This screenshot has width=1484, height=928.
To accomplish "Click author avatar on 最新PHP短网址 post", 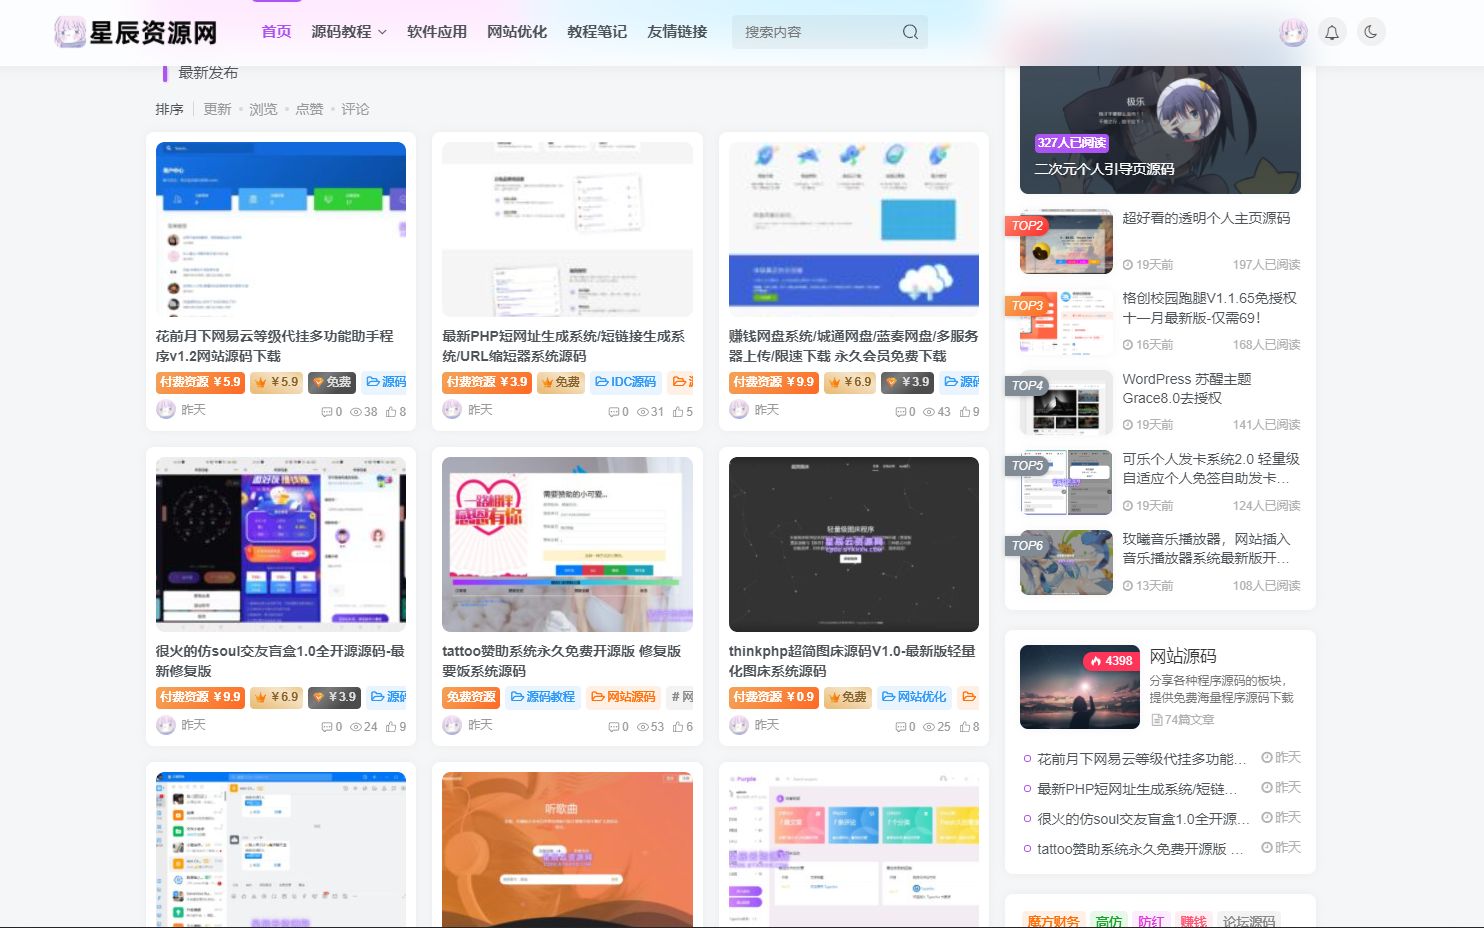I will [x=452, y=410].
